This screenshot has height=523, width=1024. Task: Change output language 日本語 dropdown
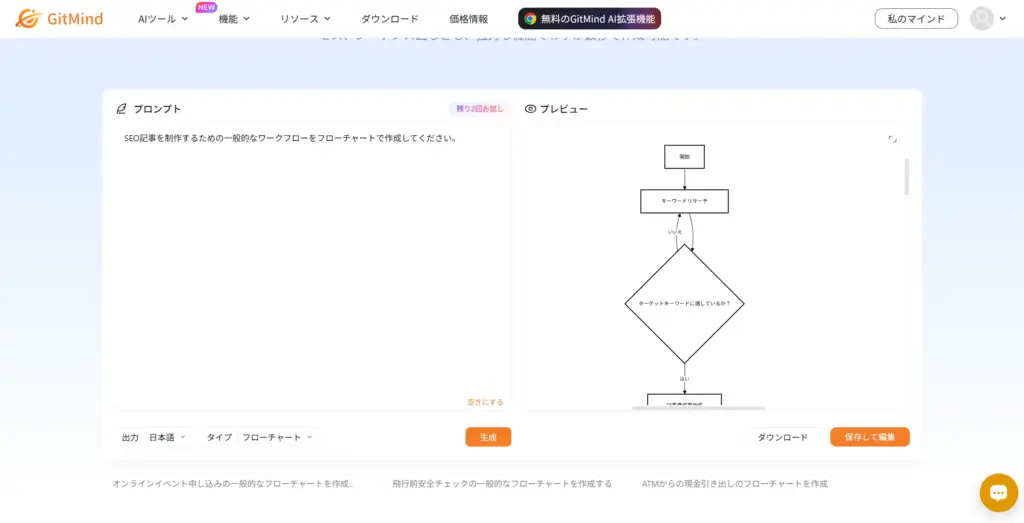pos(167,437)
